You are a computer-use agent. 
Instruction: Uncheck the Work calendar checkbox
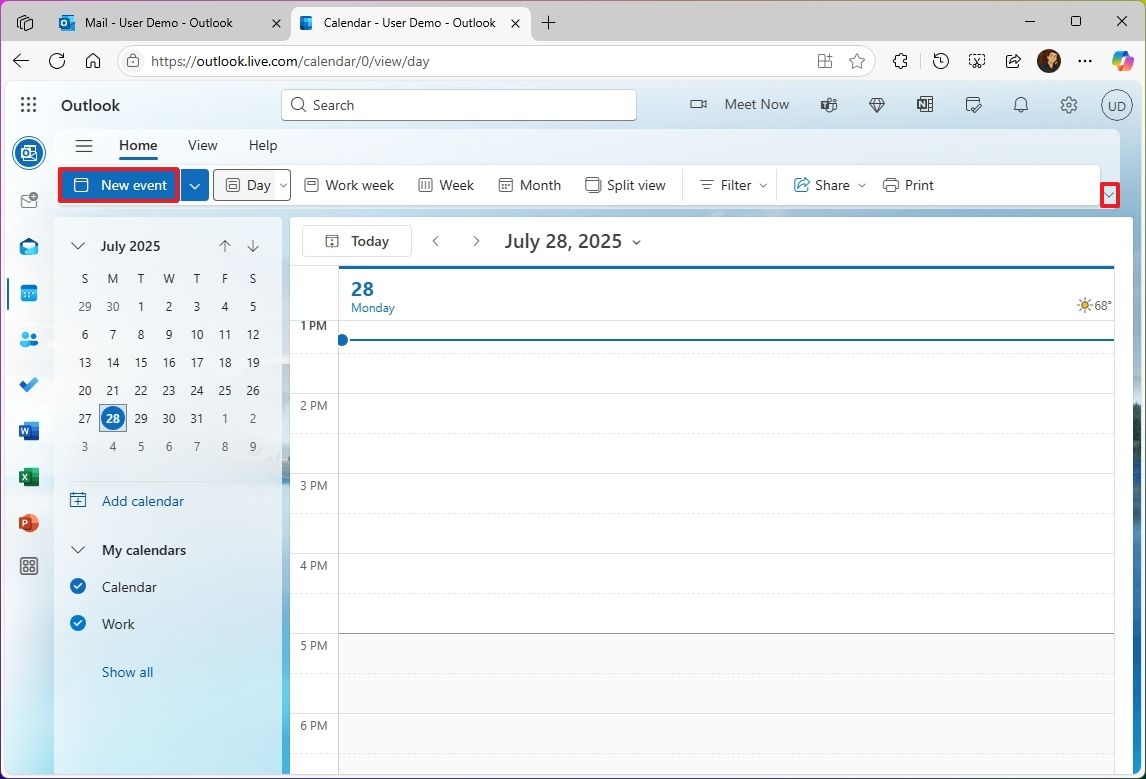[x=77, y=623]
